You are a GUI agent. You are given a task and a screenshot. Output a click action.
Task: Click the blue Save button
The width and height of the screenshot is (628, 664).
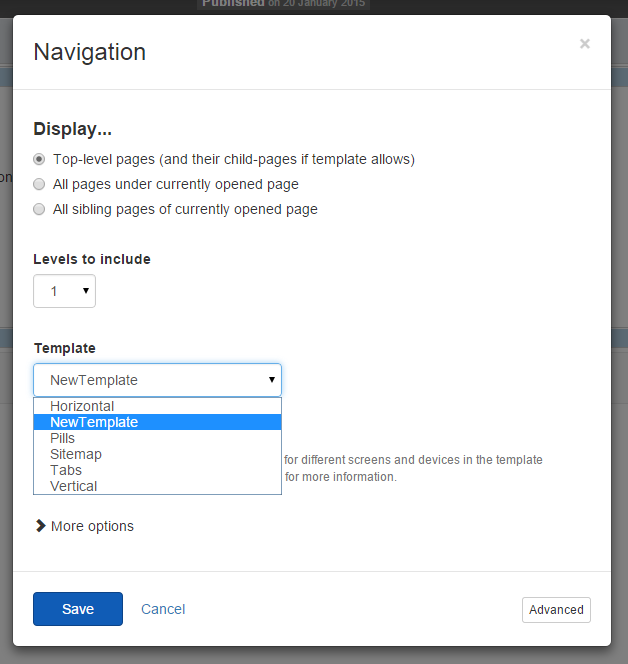[77, 609]
